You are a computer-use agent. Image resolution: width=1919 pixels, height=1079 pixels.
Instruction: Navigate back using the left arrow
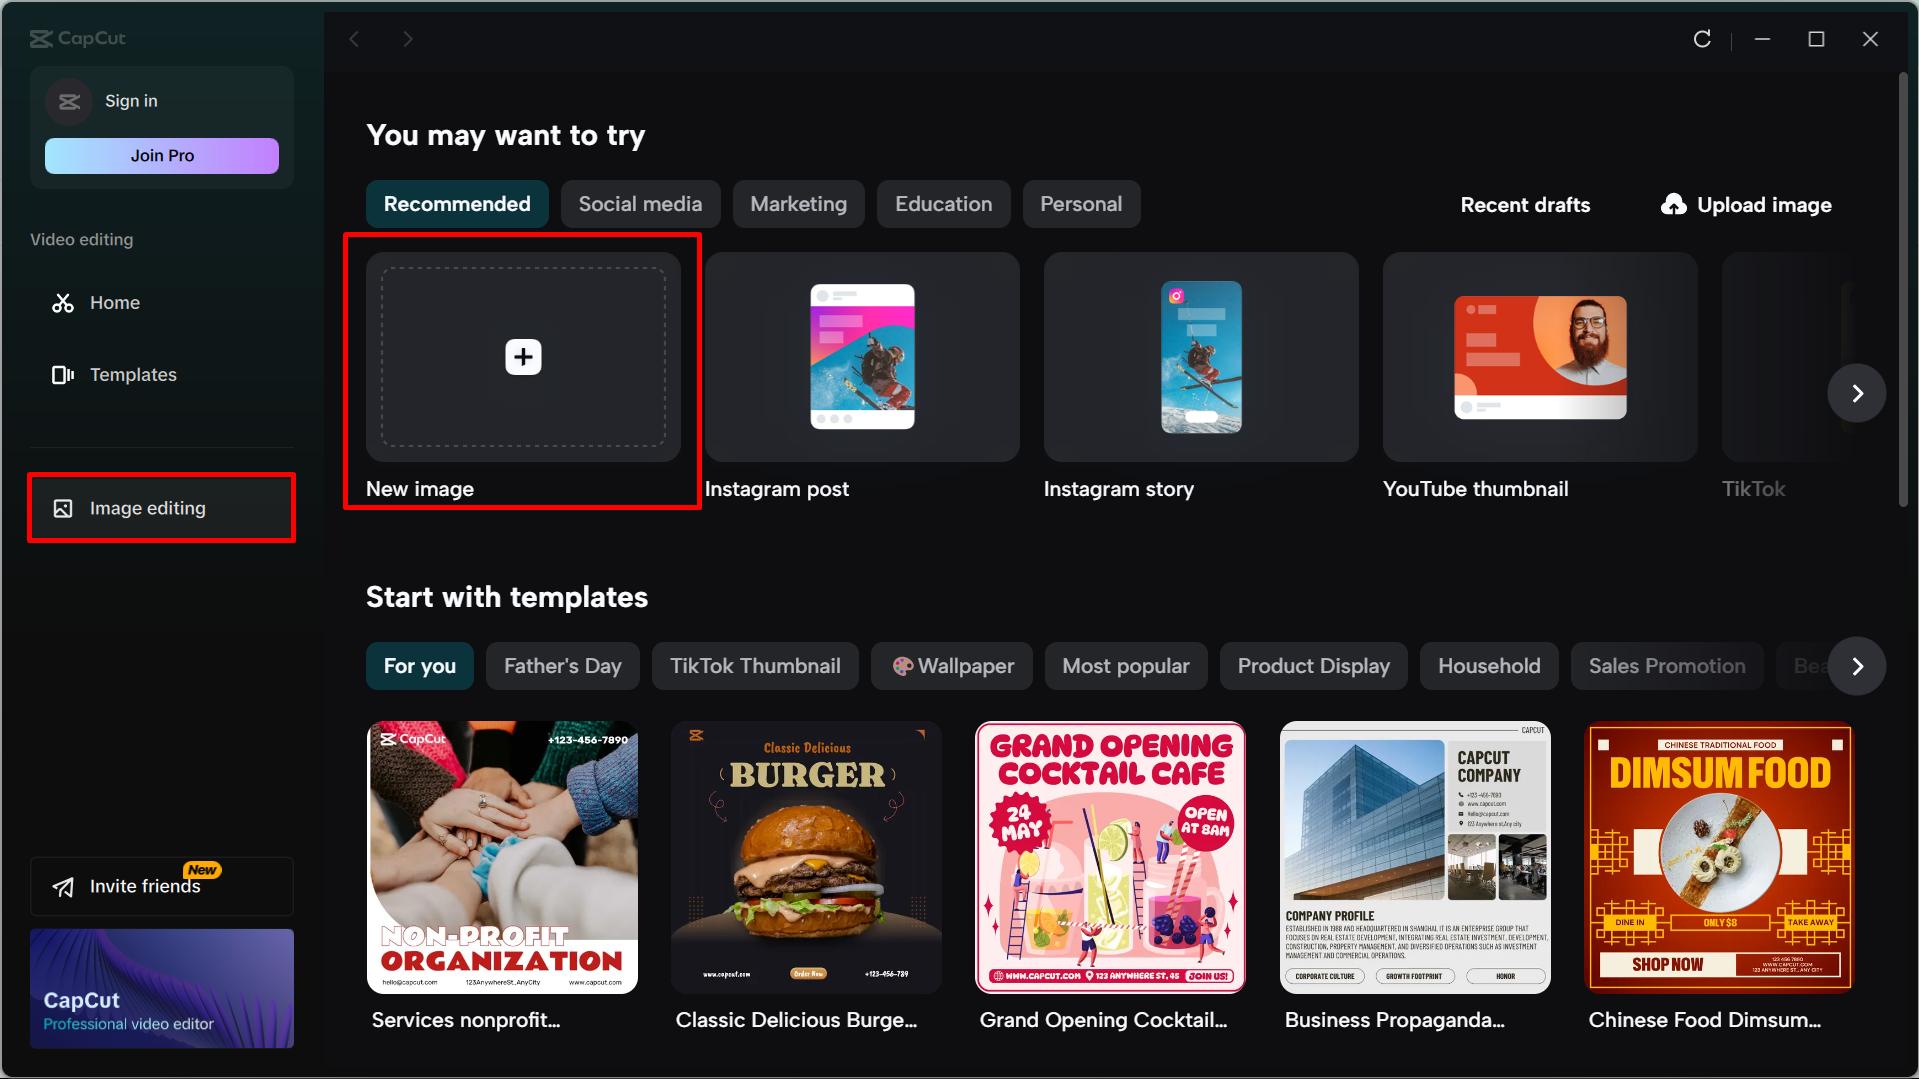pos(354,38)
